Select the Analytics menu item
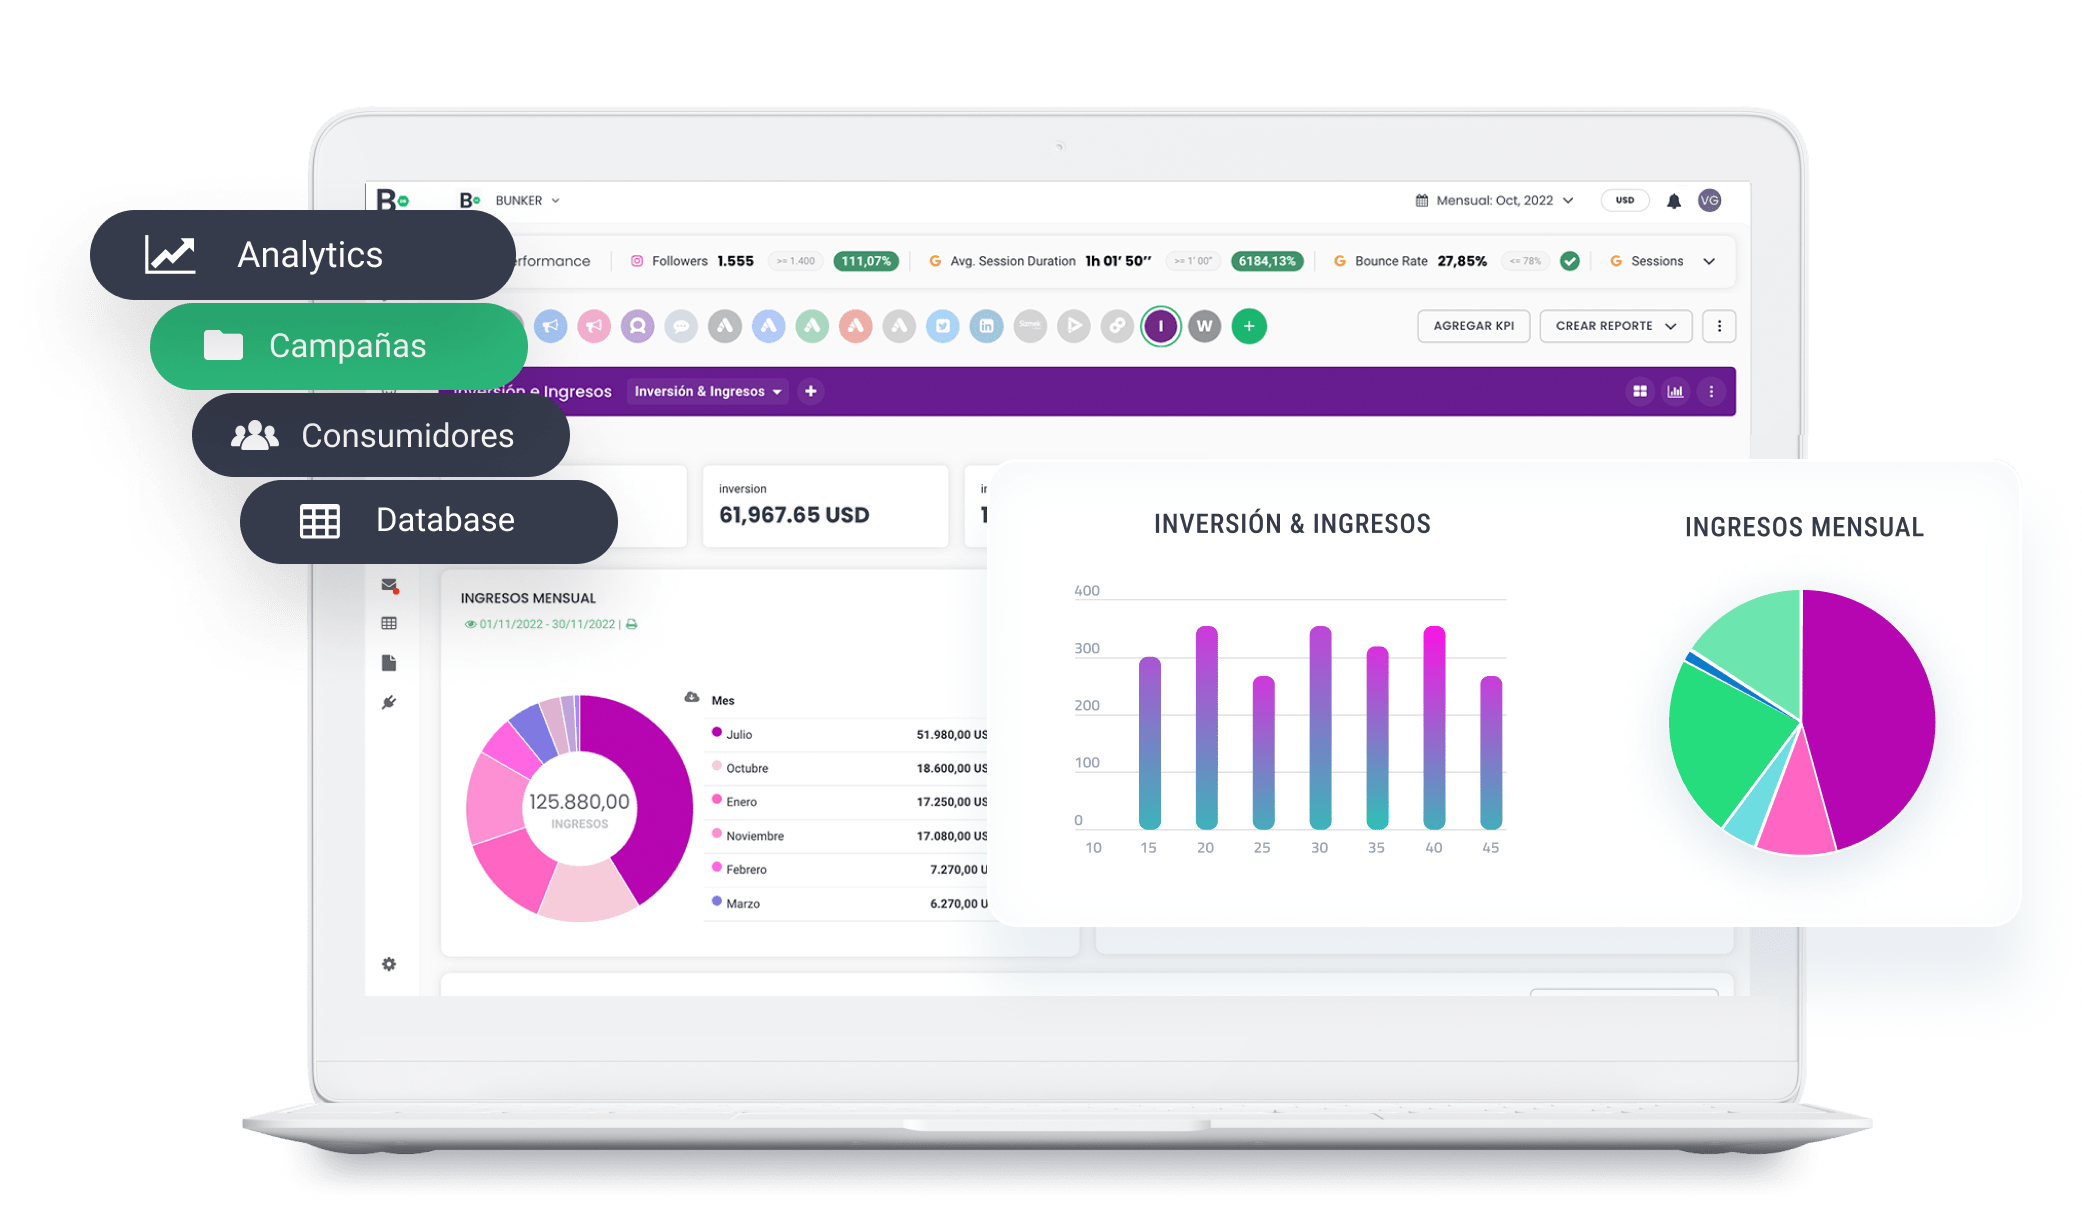This screenshot has height=1214, width=2082. coord(310,255)
